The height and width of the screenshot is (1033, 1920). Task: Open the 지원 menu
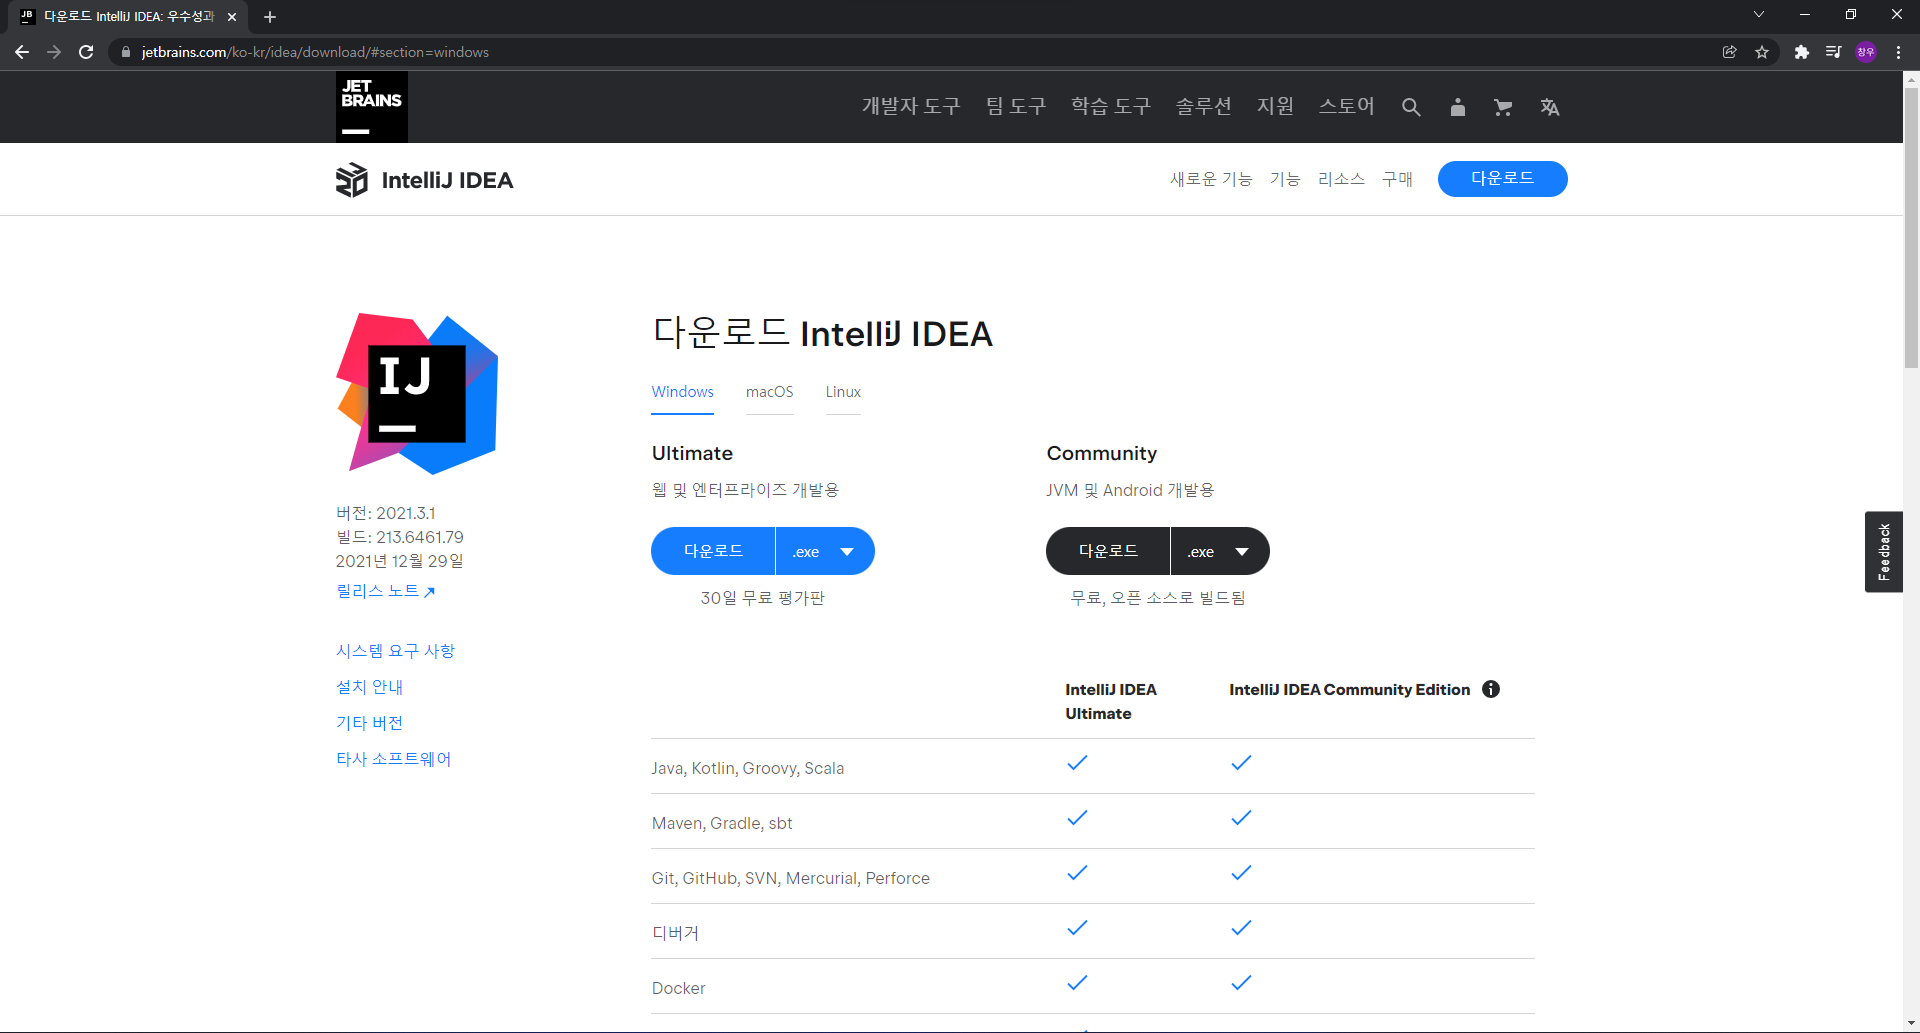(1276, 106)
